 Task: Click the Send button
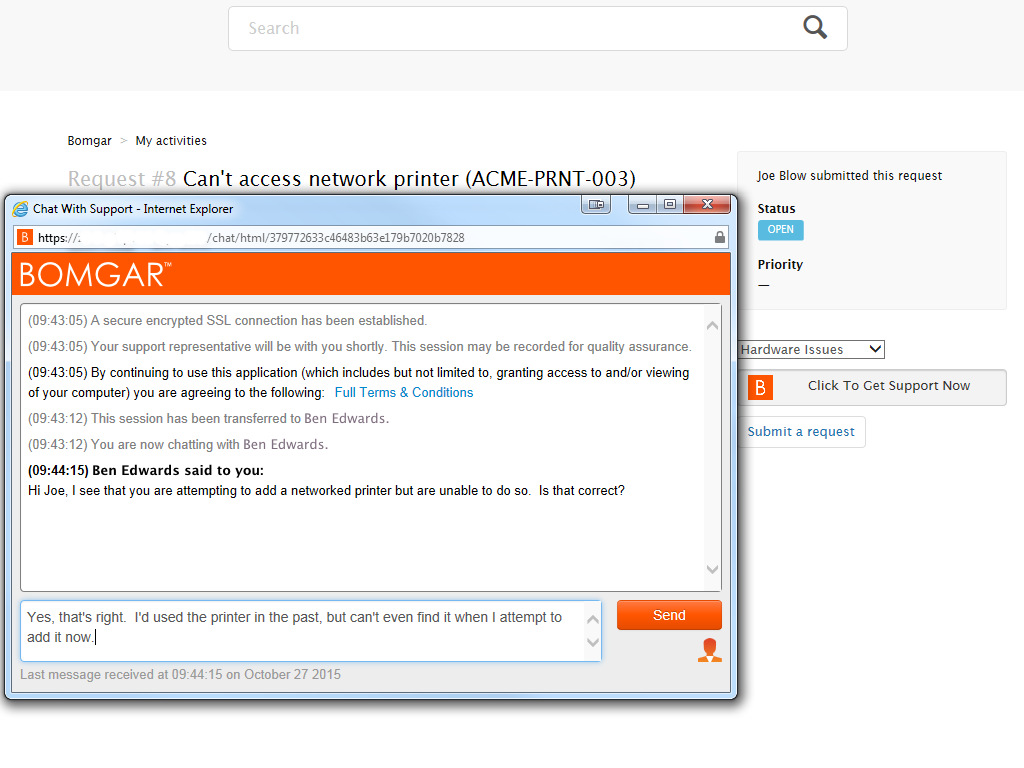click(669, 615)
